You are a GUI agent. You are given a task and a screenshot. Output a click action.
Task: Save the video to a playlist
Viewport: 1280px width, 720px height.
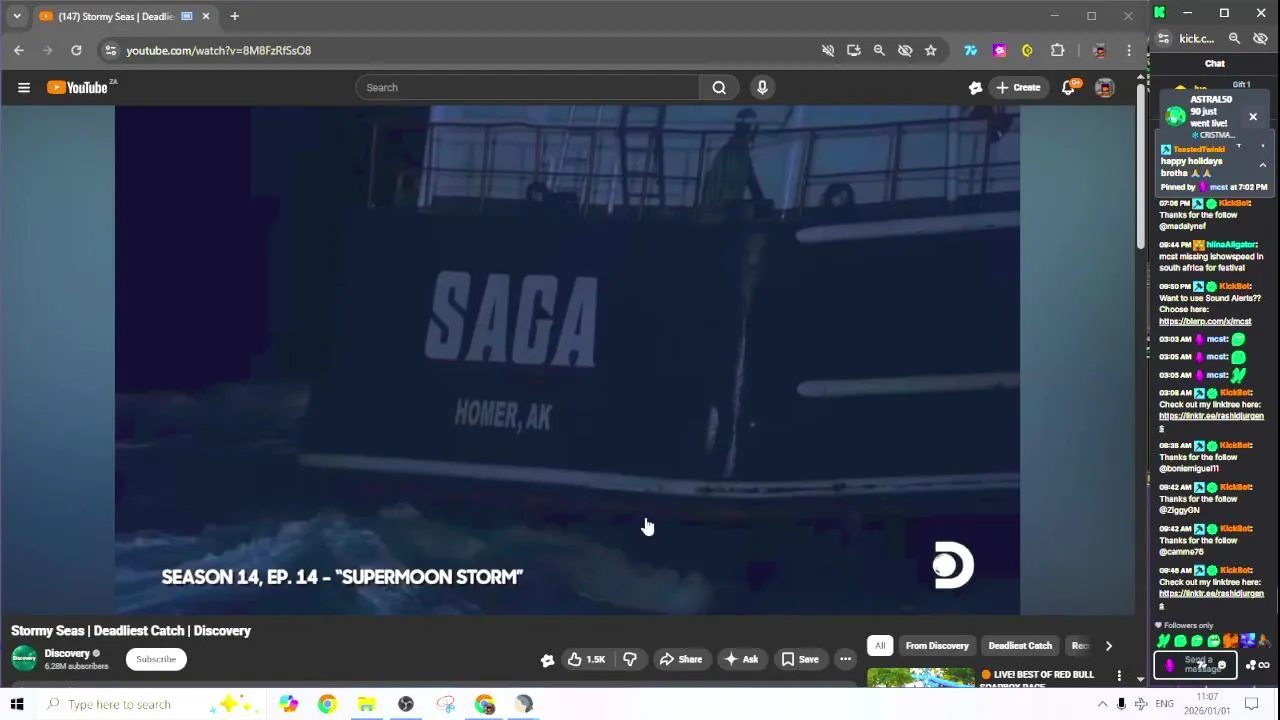800,659
